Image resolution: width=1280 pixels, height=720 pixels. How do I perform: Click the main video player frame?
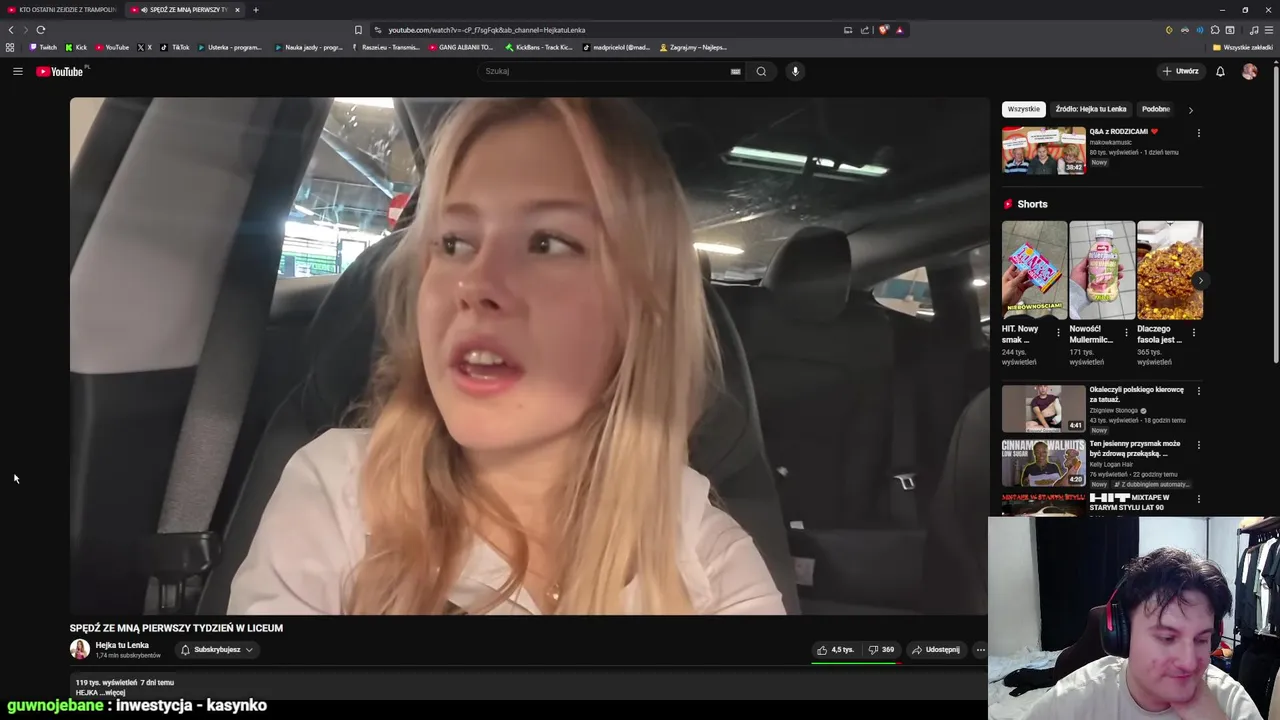[528, 356]
